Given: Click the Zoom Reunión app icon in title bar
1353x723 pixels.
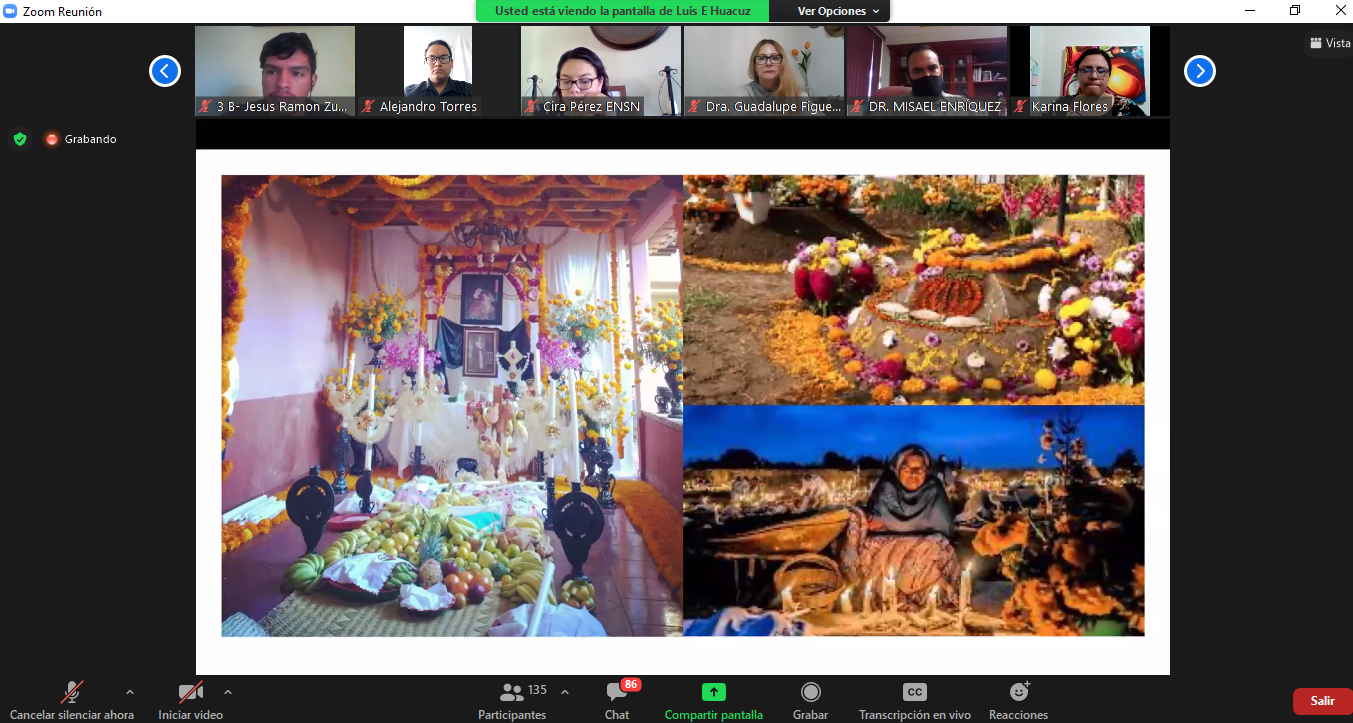Looking at the screenshot, I should (x=11, y=11).
